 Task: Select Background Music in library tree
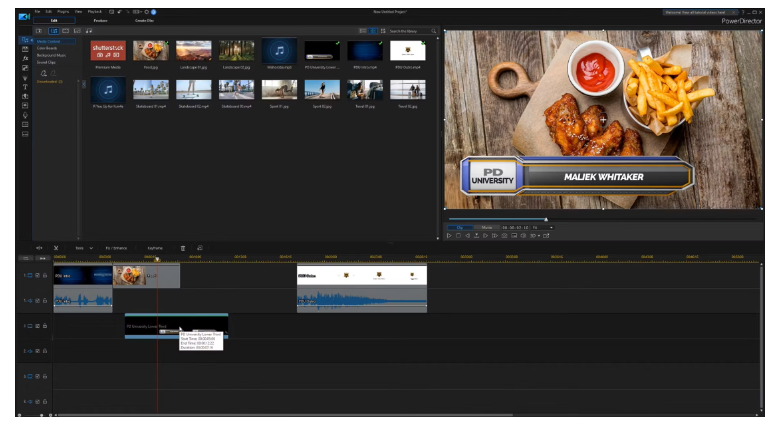point(51,55)
